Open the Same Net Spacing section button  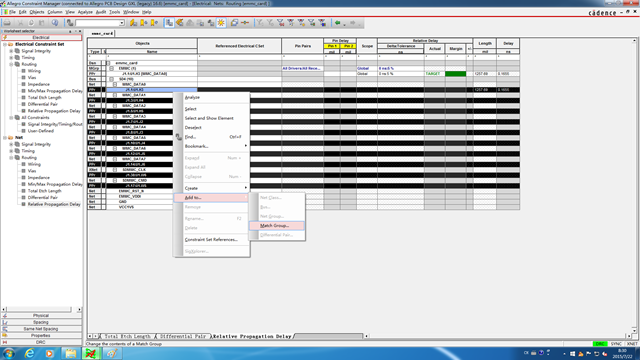coord(41,329)
